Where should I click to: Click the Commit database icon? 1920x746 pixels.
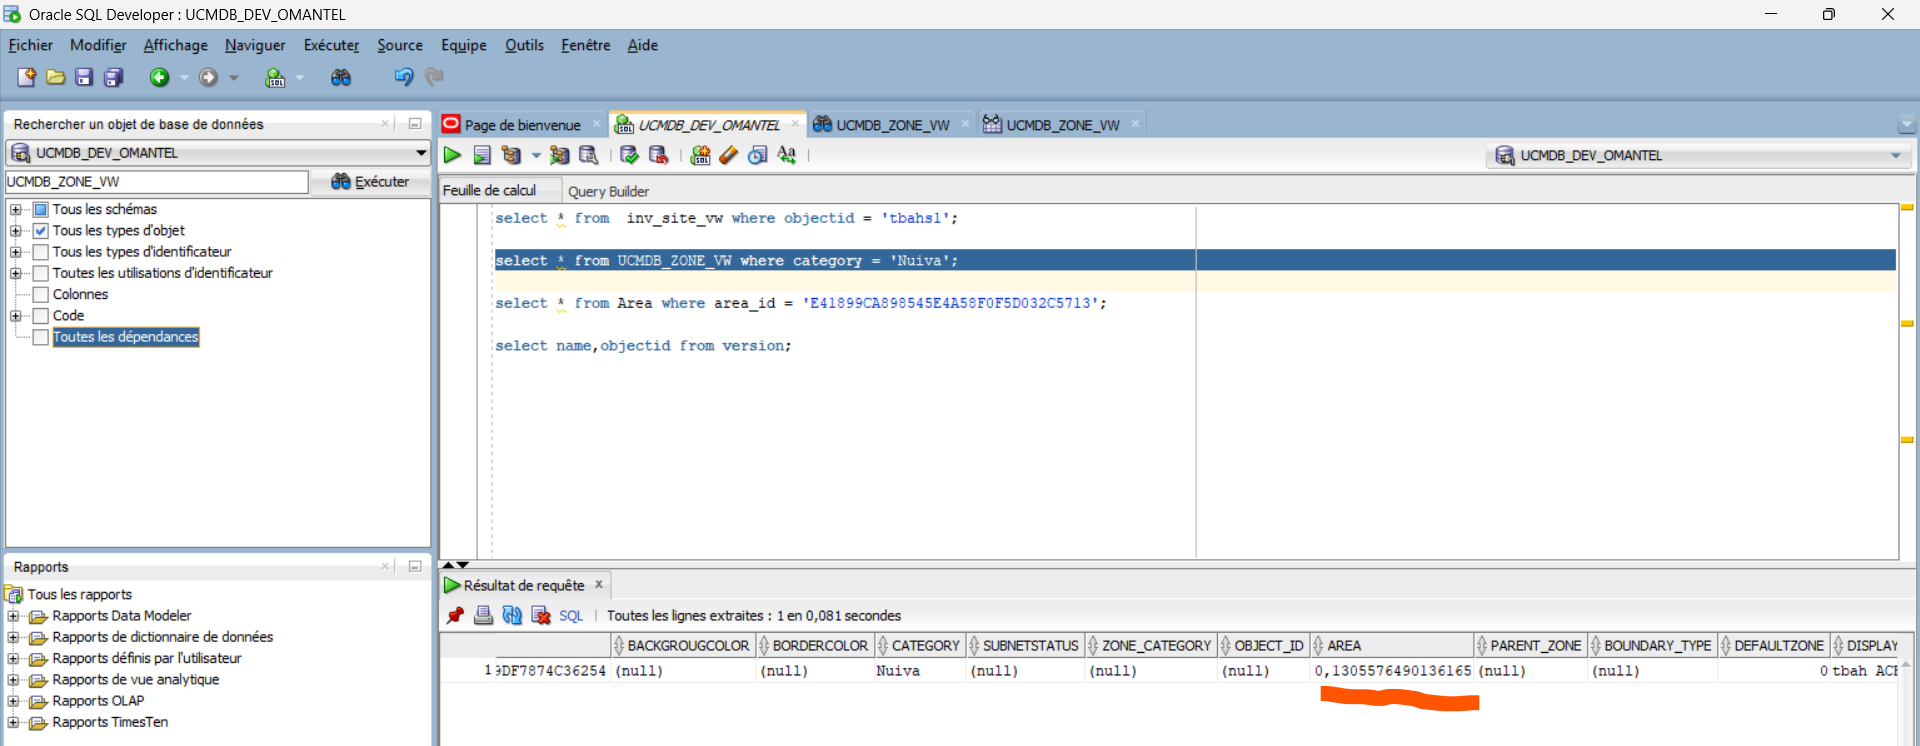(629, 155)
